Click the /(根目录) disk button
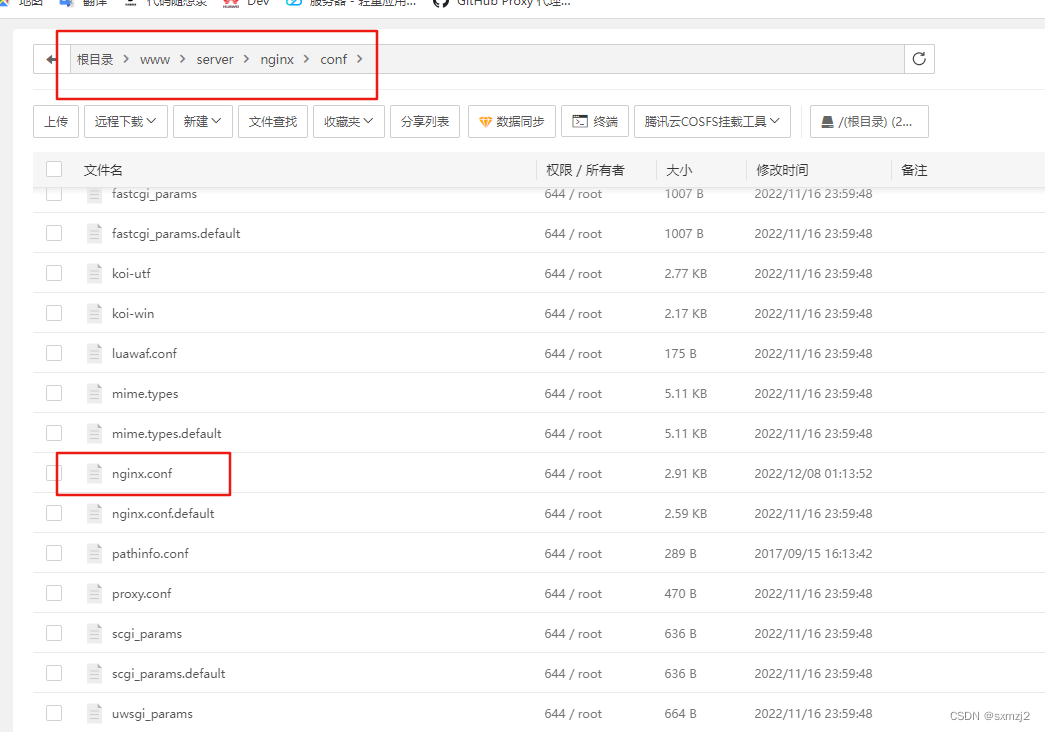The image size is (1045, 732). tap(869, 121)
